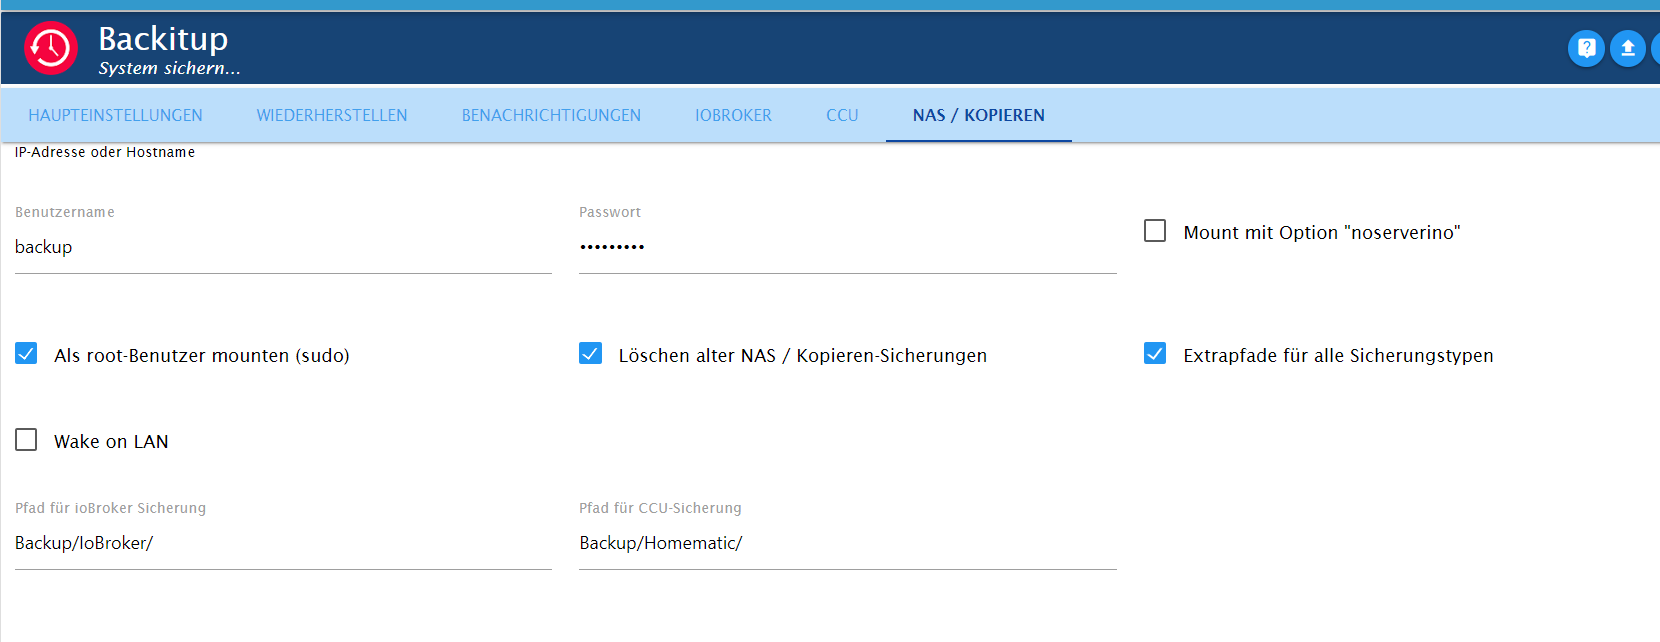Screen dimensions: 1660x642
Task: Open the Wiederherstellen tab
Action: 332,115
